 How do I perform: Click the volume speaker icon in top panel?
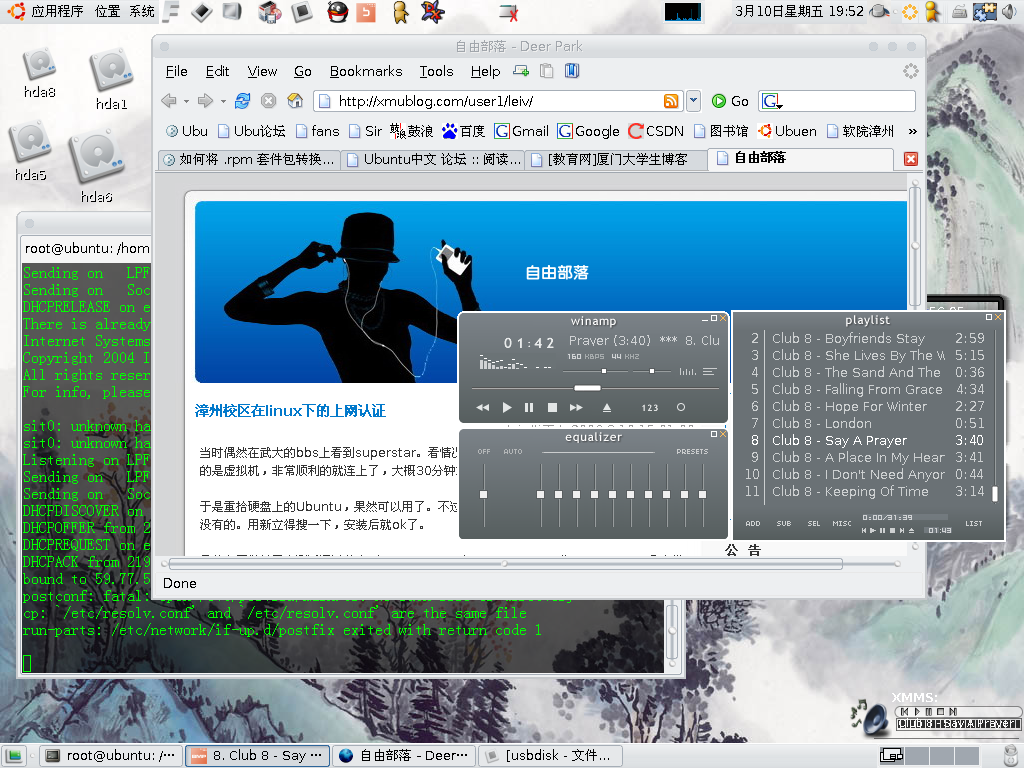(x=1010, y=11)
